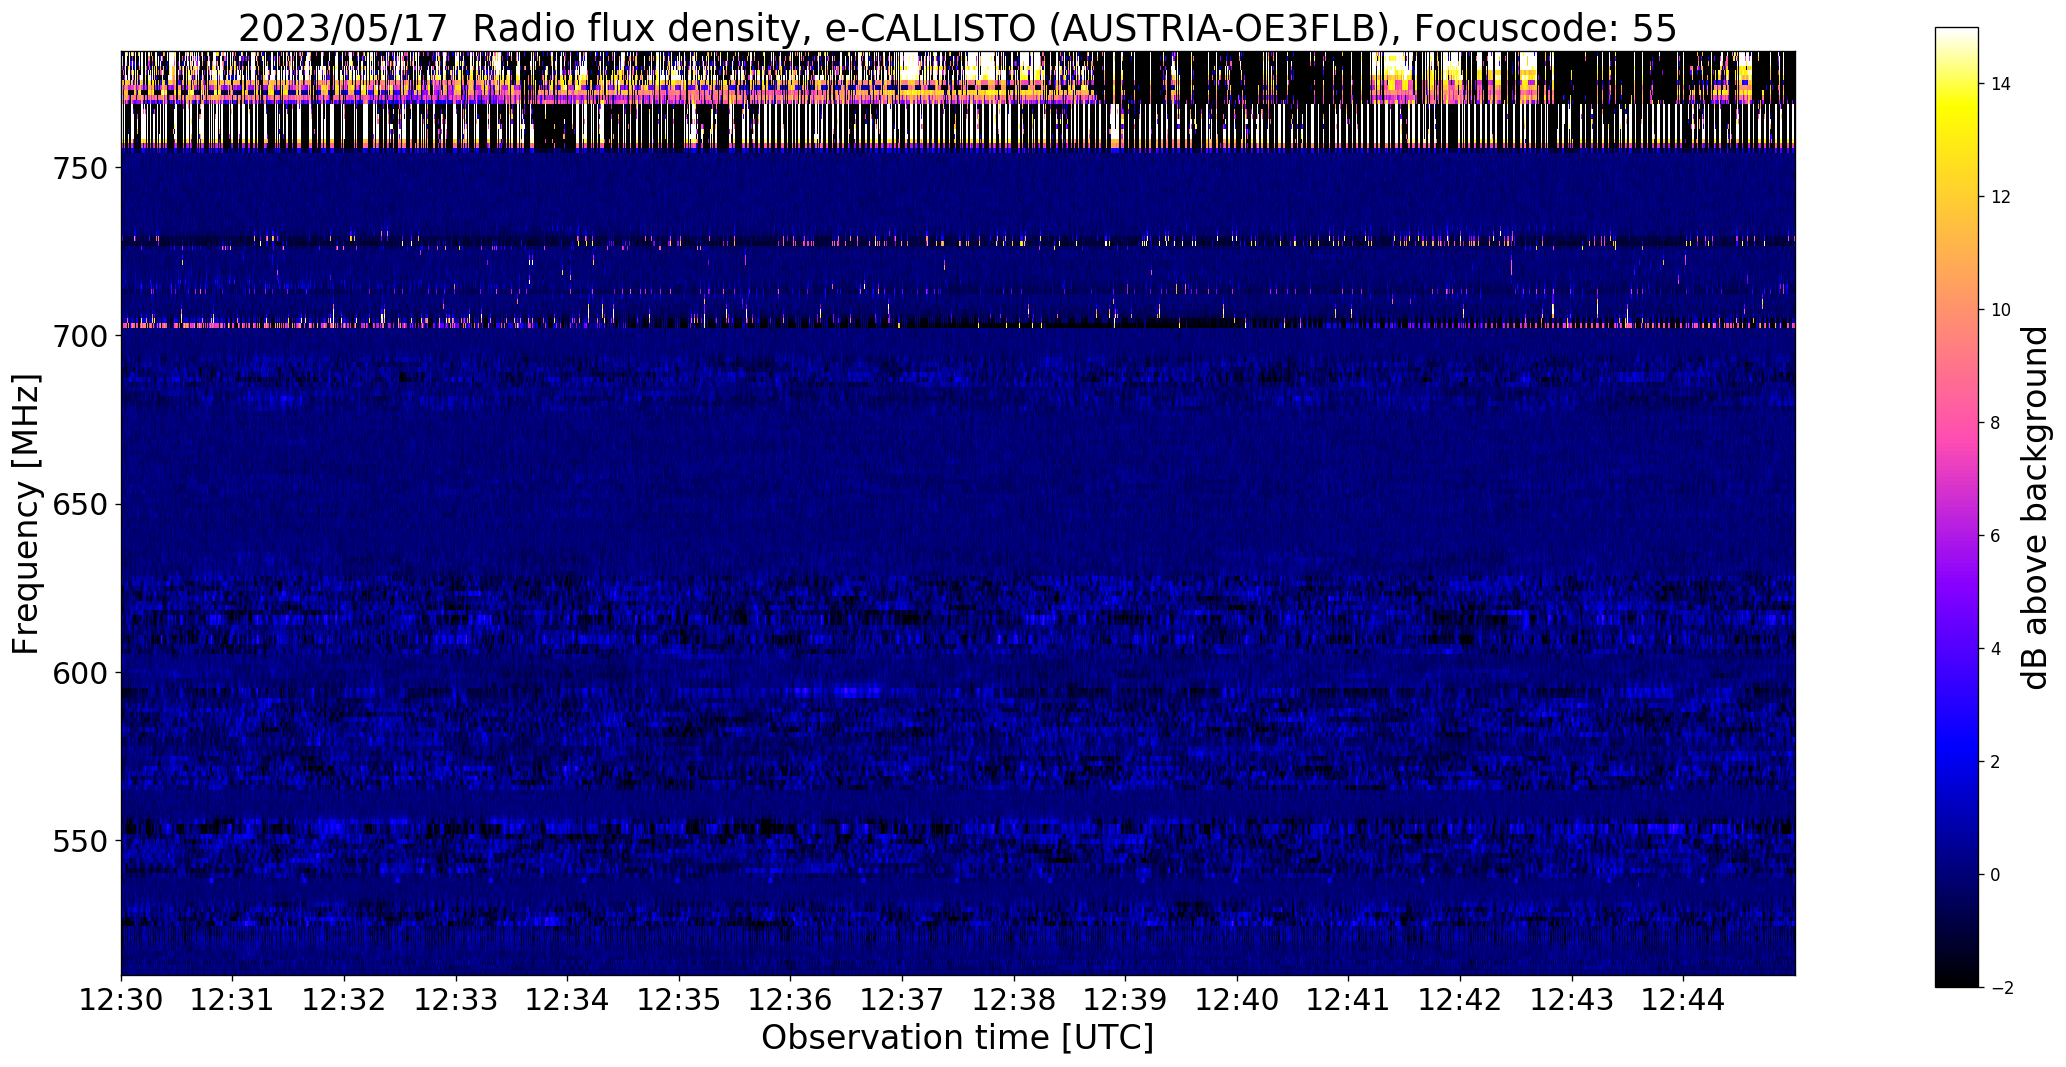Click the 12:36 time tick label
2066x1067 pixels.
coord(791,1000)
